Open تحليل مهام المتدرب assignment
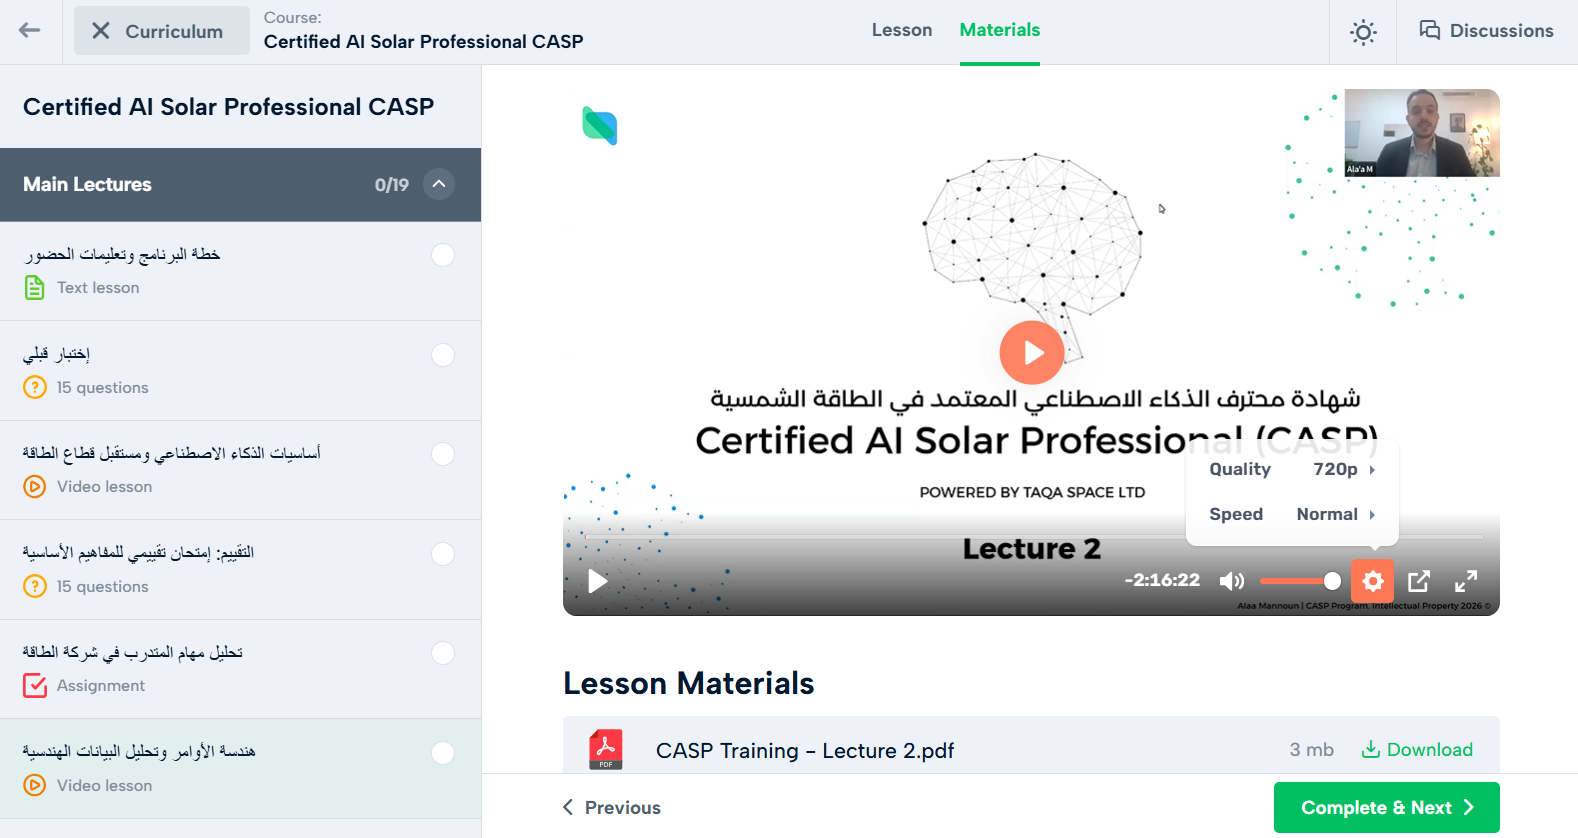The image size is (1578, 838). pyautogui.click(x=240, y=669)
